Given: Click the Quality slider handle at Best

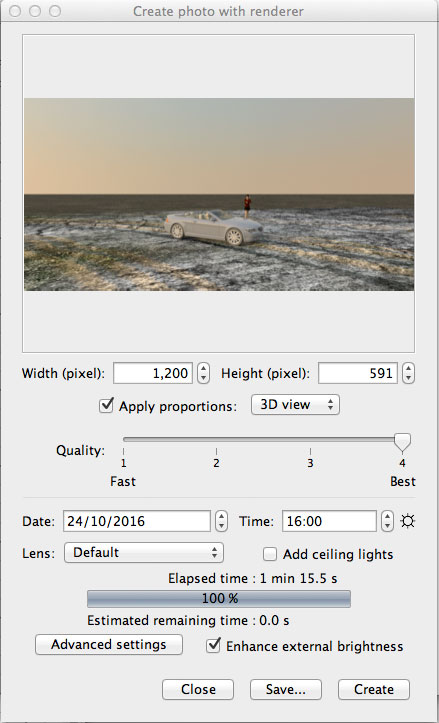Looking at the screenshot, I should (x=403, y=442).
